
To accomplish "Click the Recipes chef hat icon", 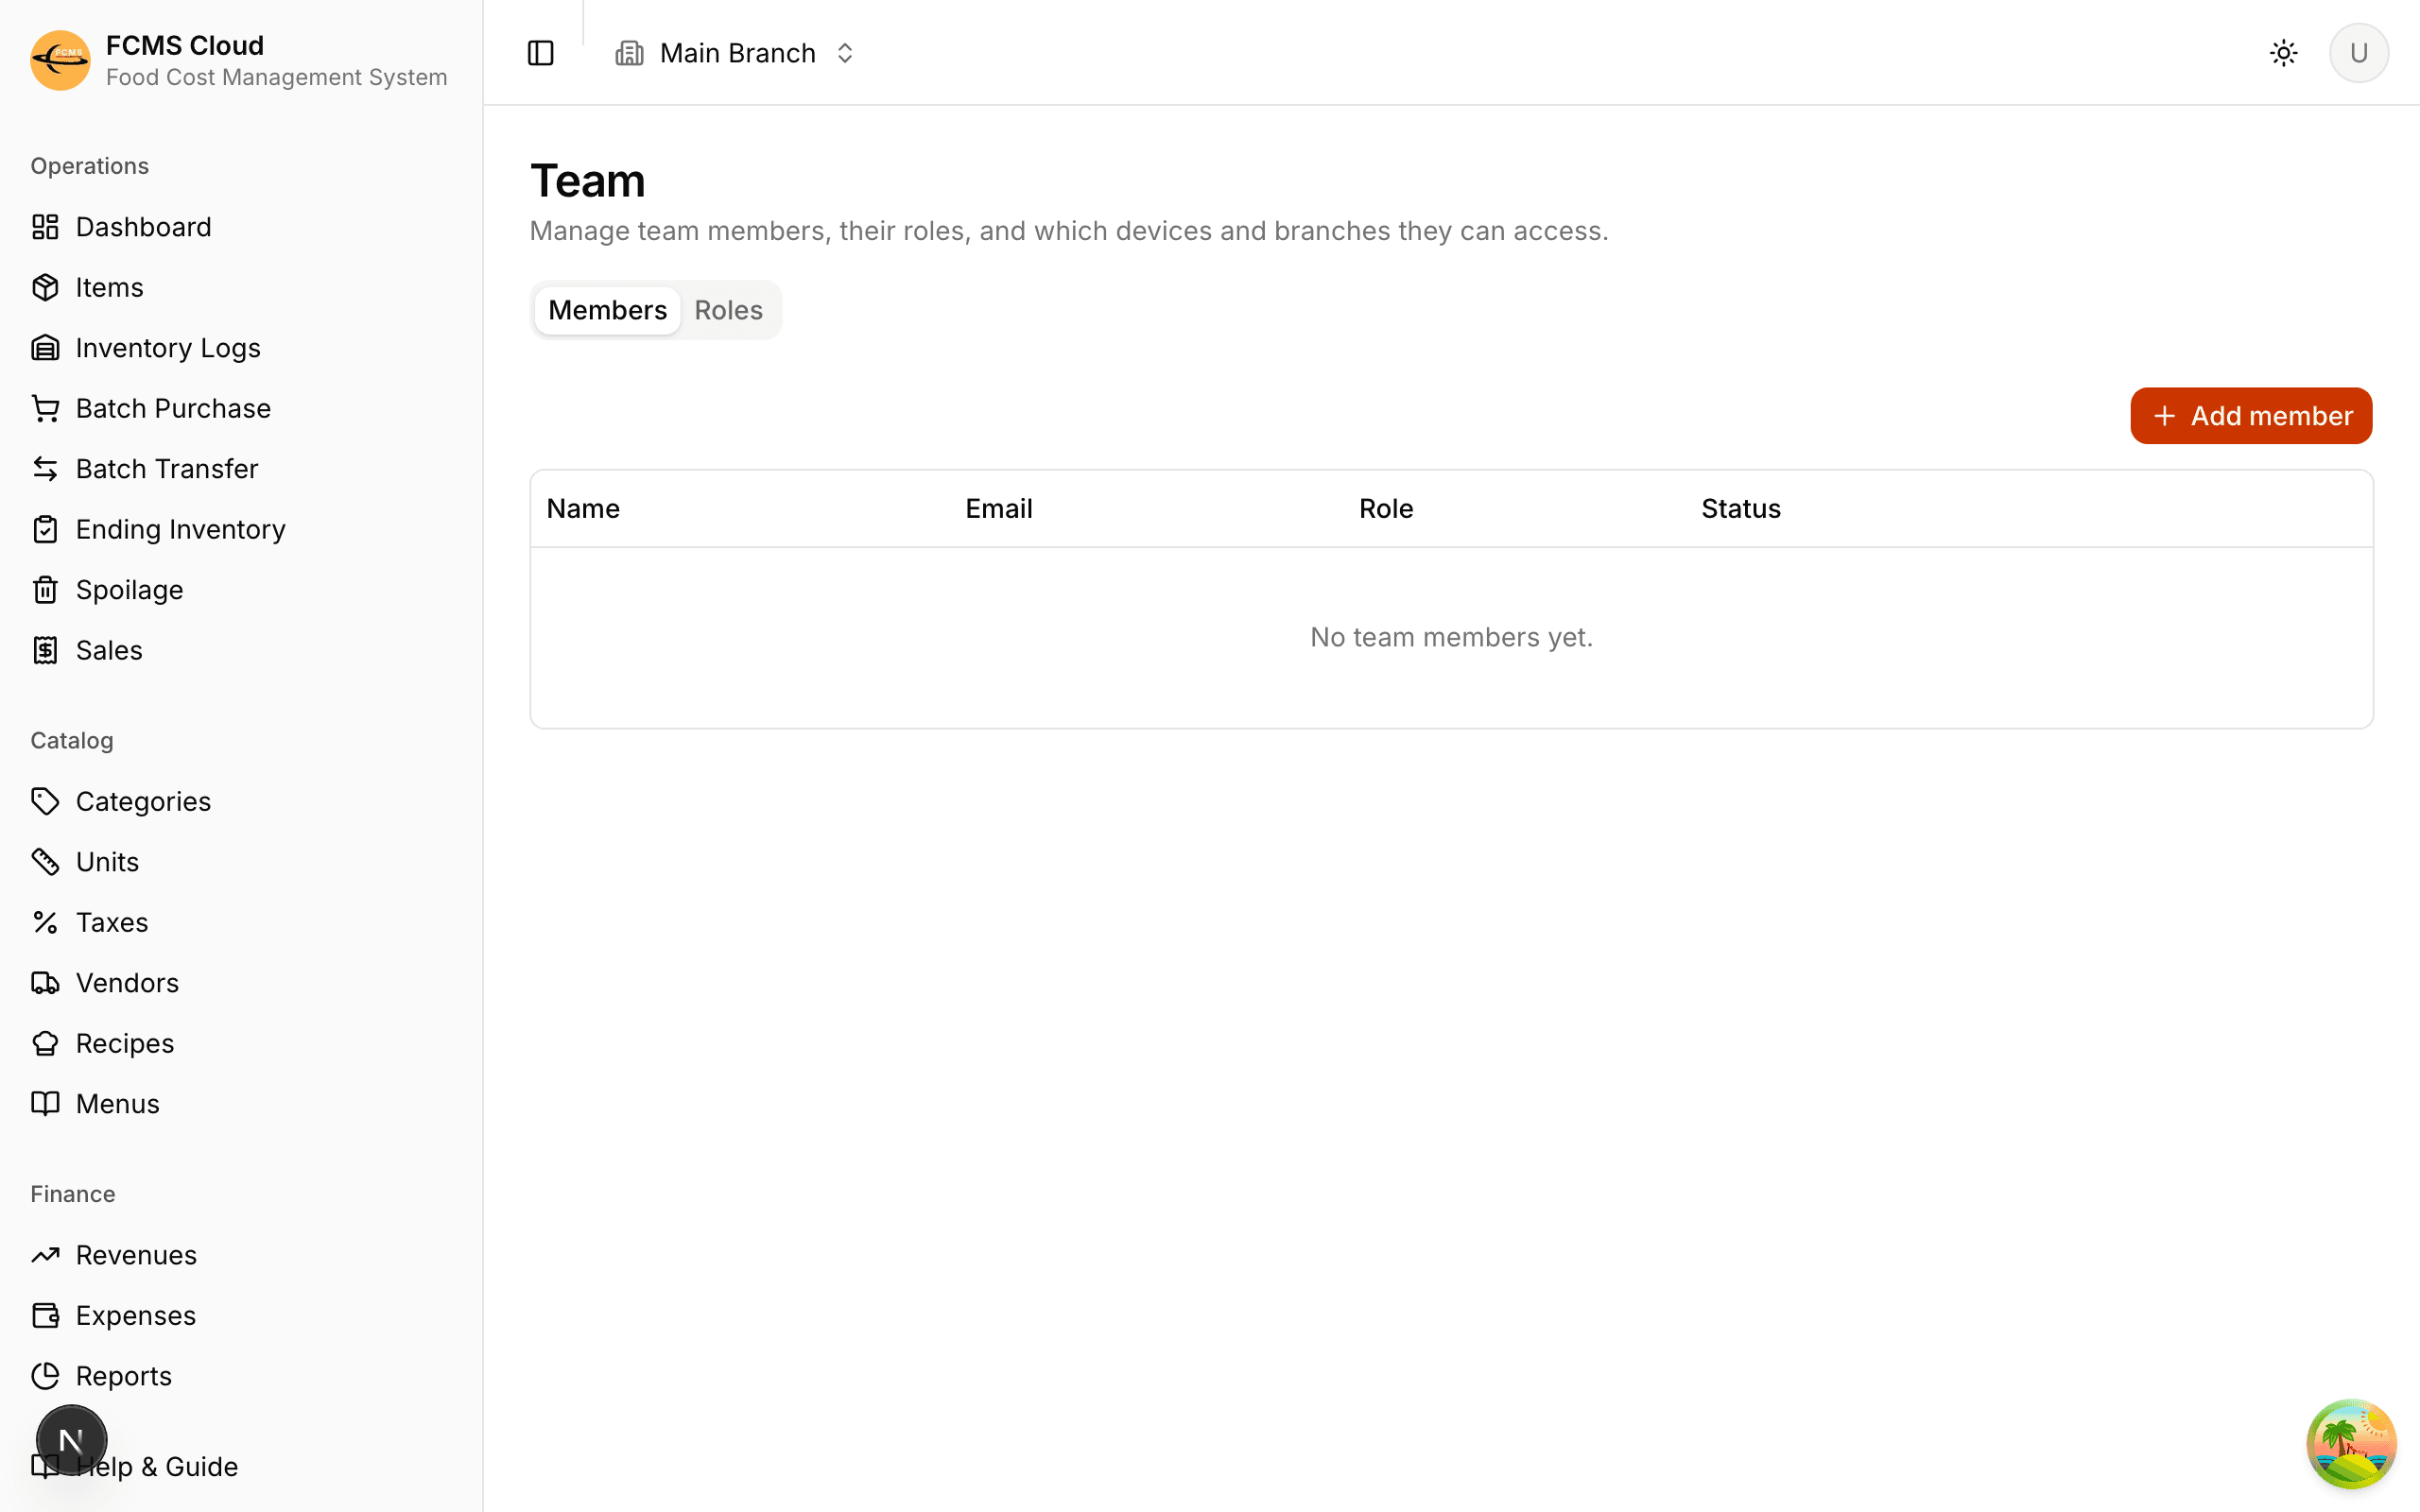I will pos(45,1043).
